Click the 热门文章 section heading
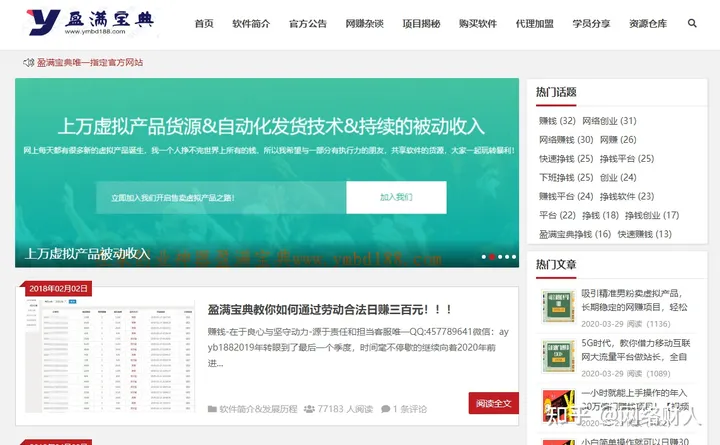This screenshot has height=445, width=720. (556, 265)
